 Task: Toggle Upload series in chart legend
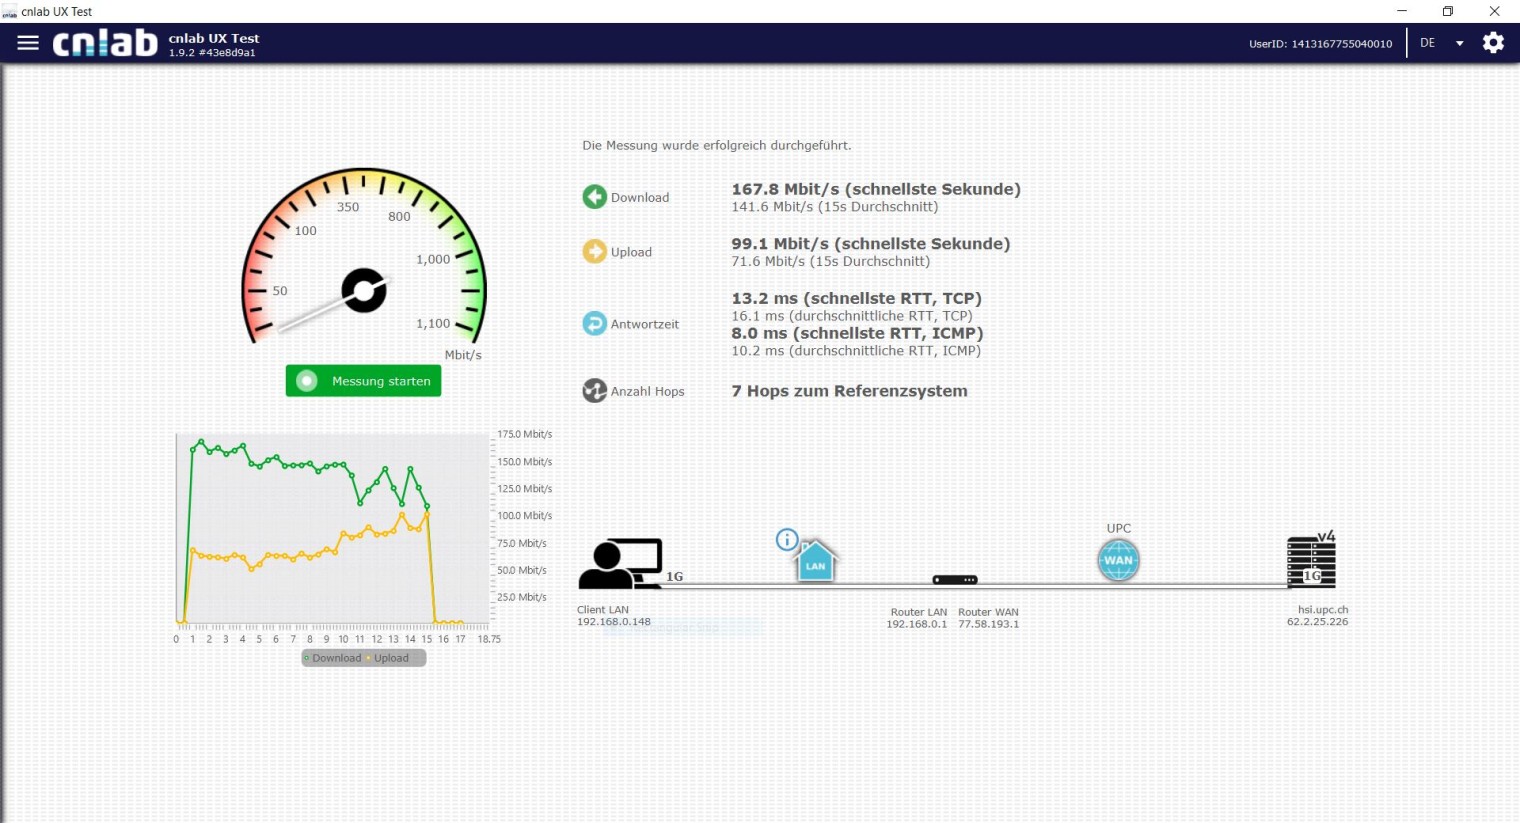point(390,658)
